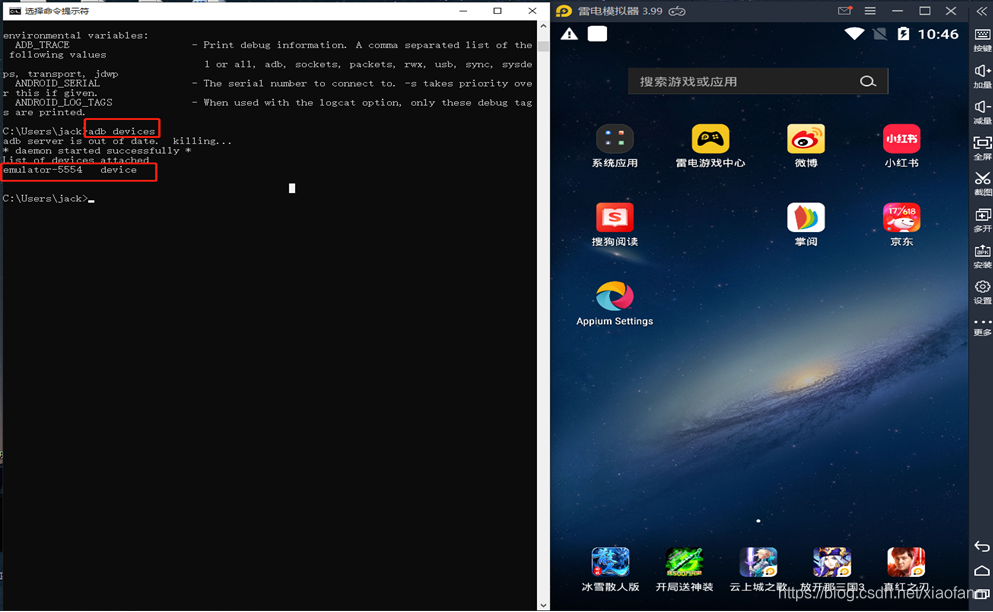993x612 pixels.
Task: Maximize the 雷电模拟器 window
Action: tap(925, 11)
